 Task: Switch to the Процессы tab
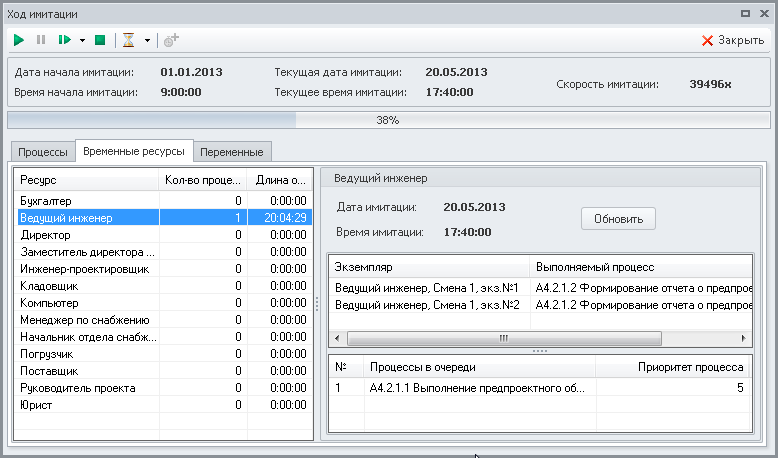click(x=43, y=152)
